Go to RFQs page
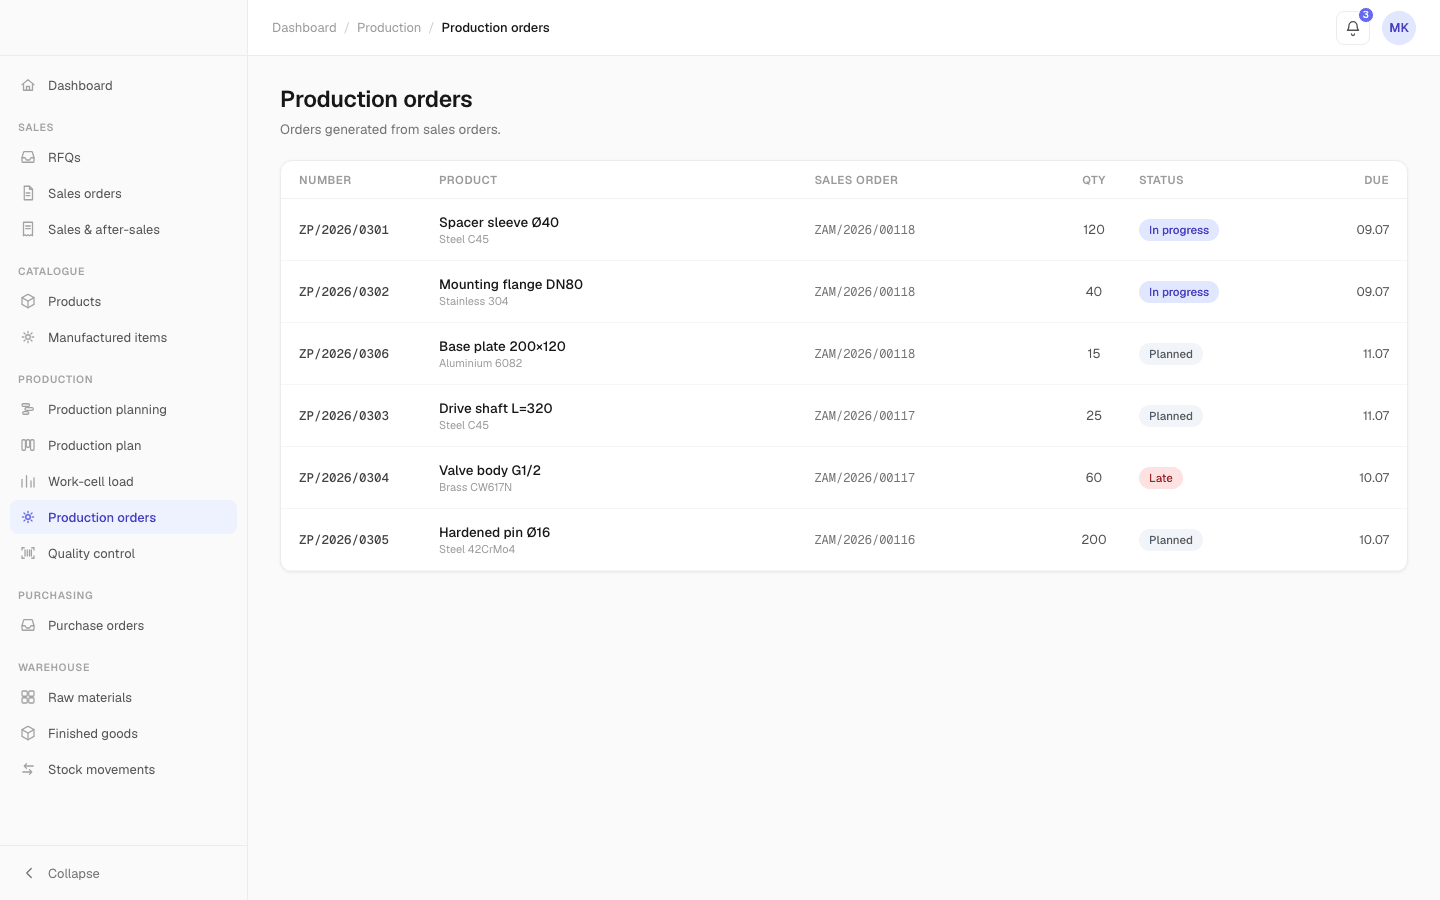1440x900 pixels. point(123,157)
